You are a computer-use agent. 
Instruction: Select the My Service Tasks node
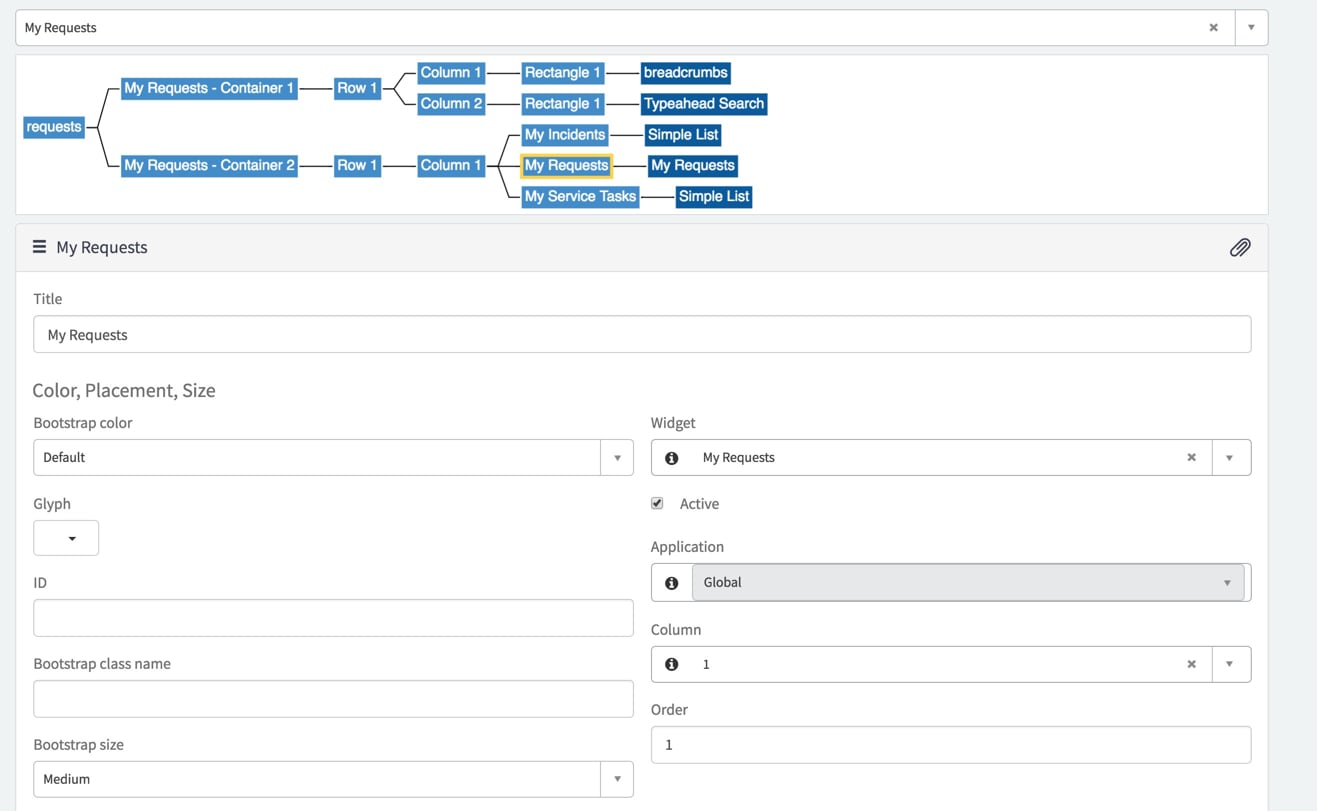click(580, 196)
